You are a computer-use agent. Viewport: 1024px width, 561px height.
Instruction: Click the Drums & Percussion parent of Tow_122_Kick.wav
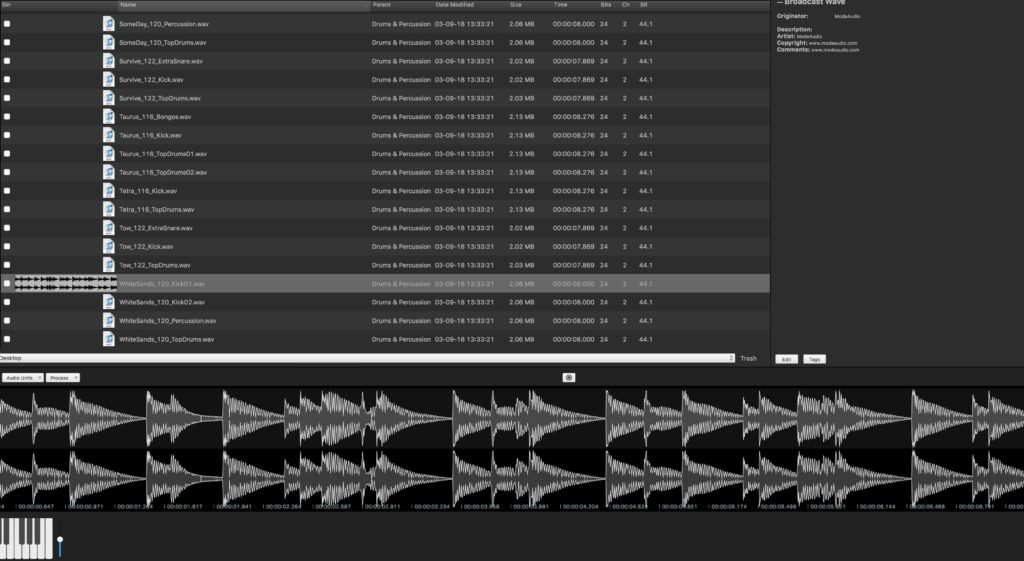pyautogui.click(x=401, y=247)
